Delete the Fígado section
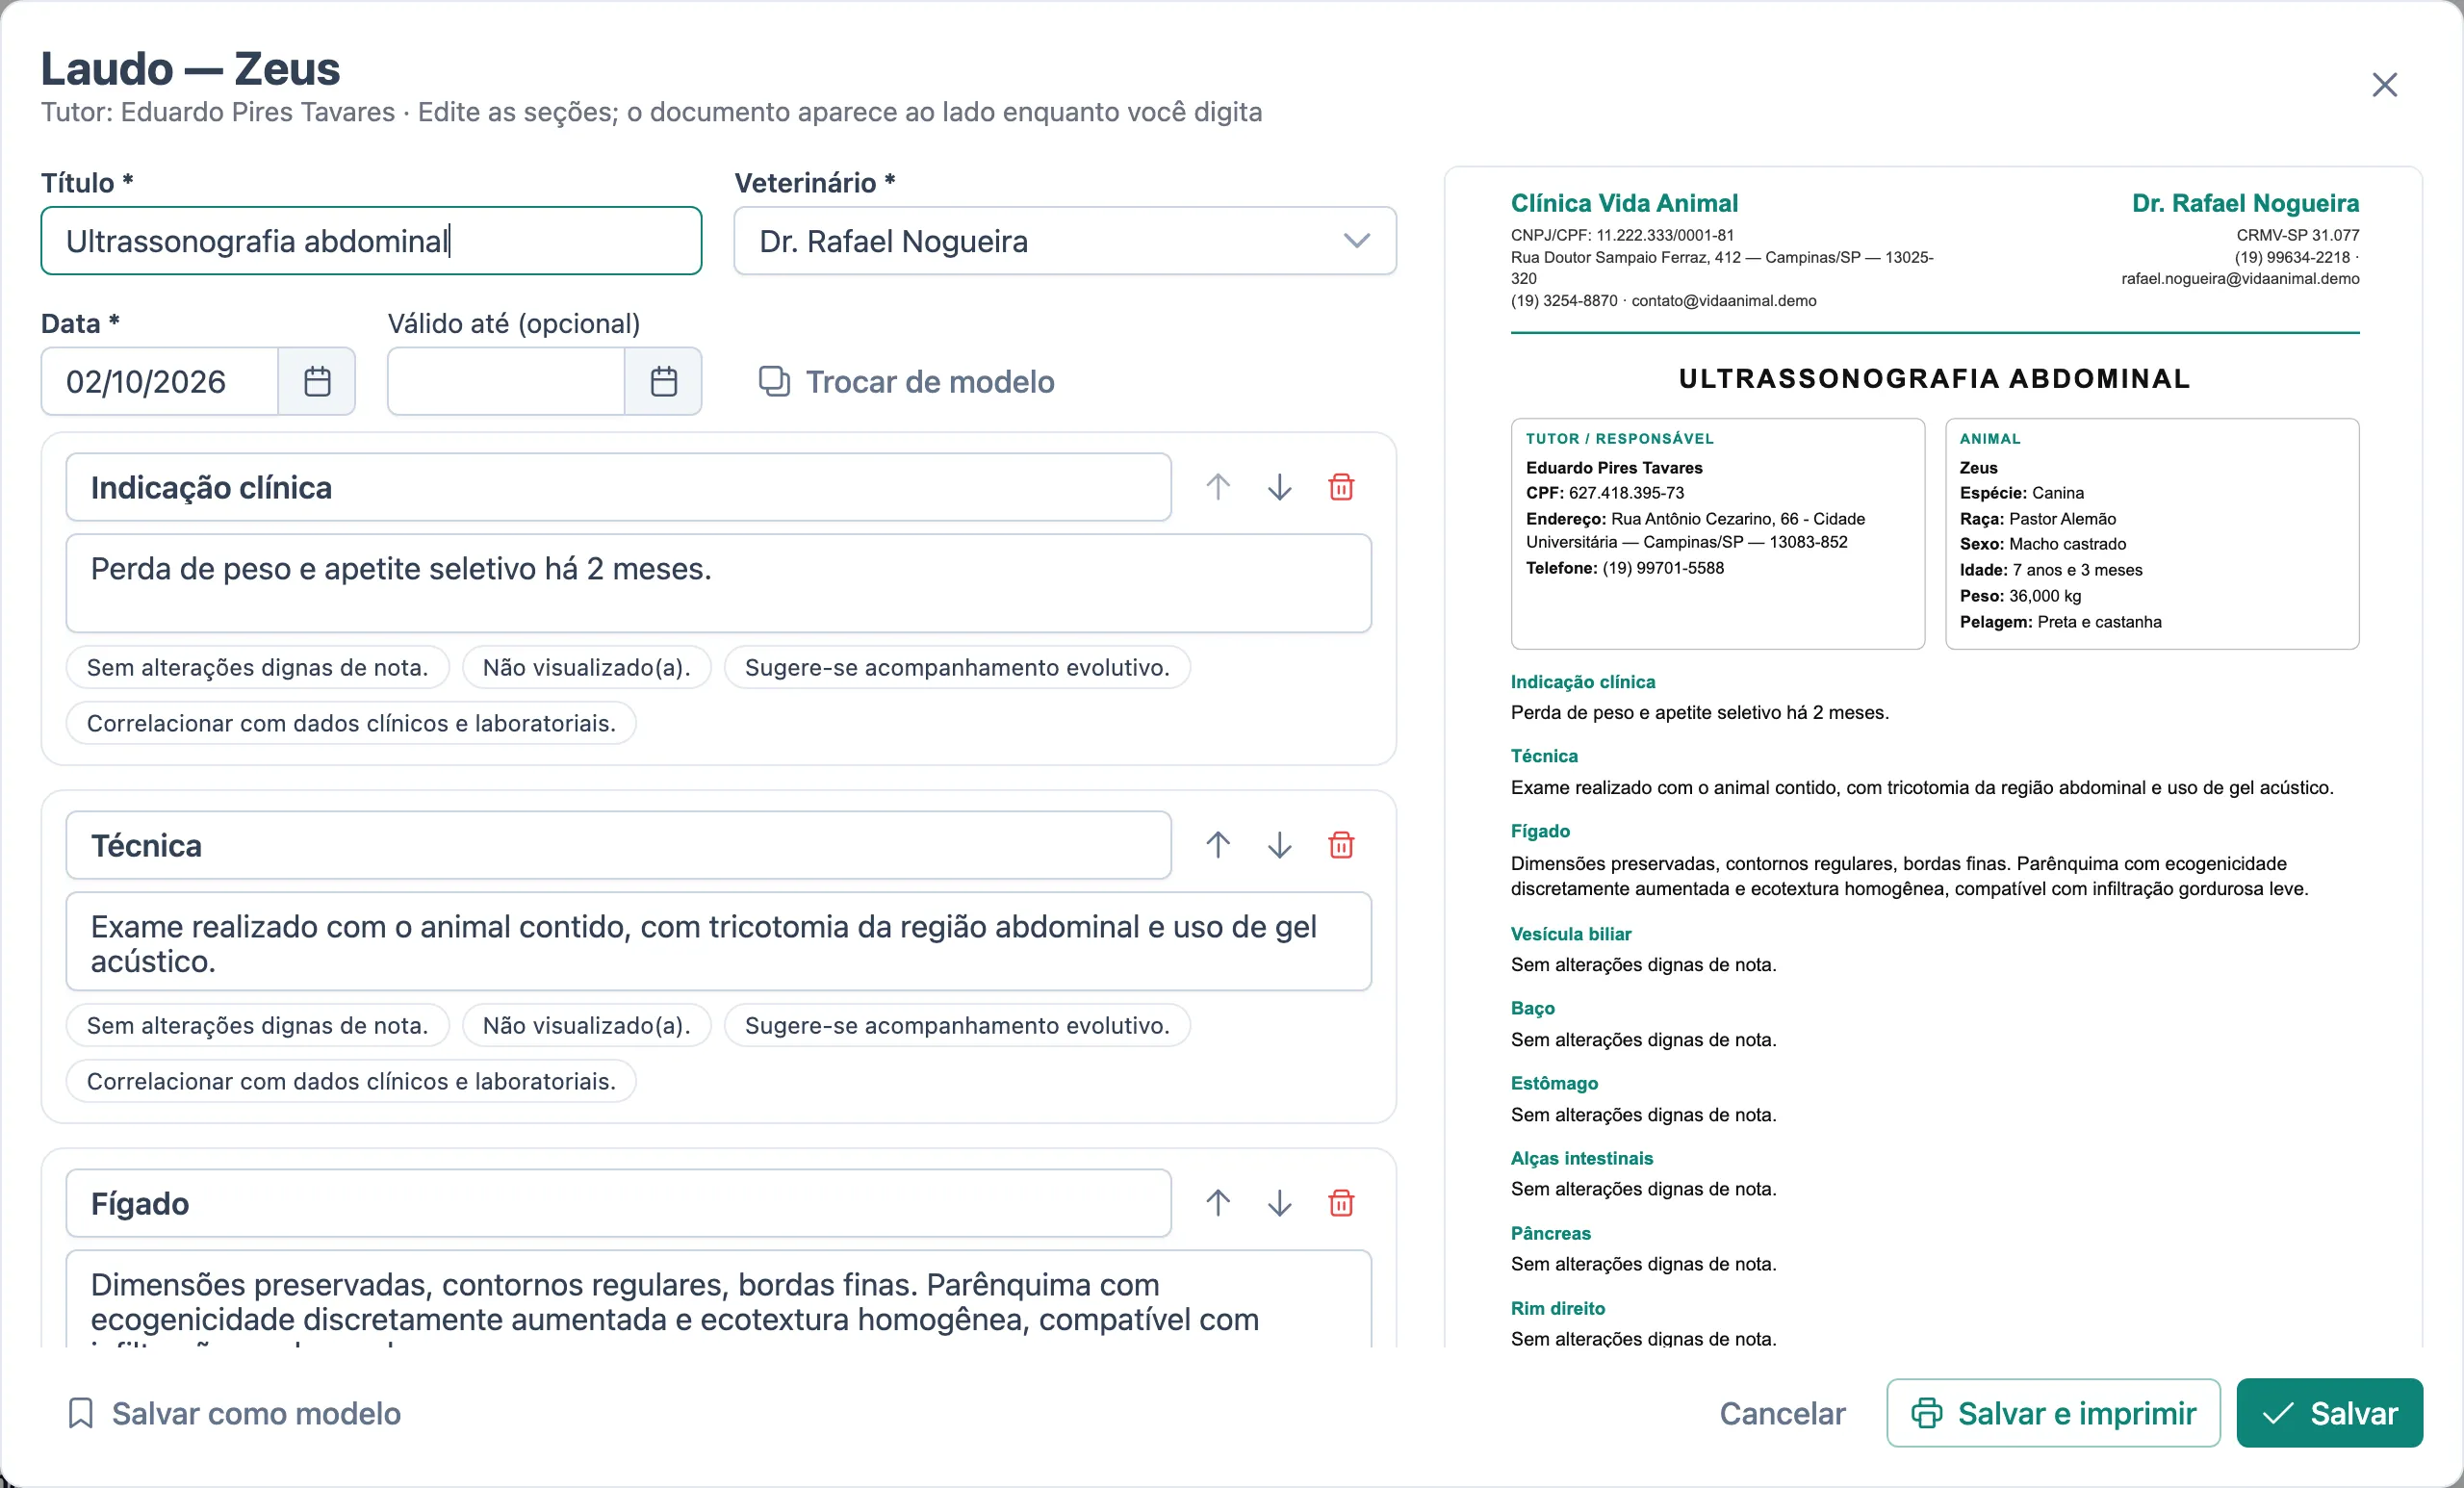The width and height of the screenshot is (2464, 1488). pos(1341,1203)
